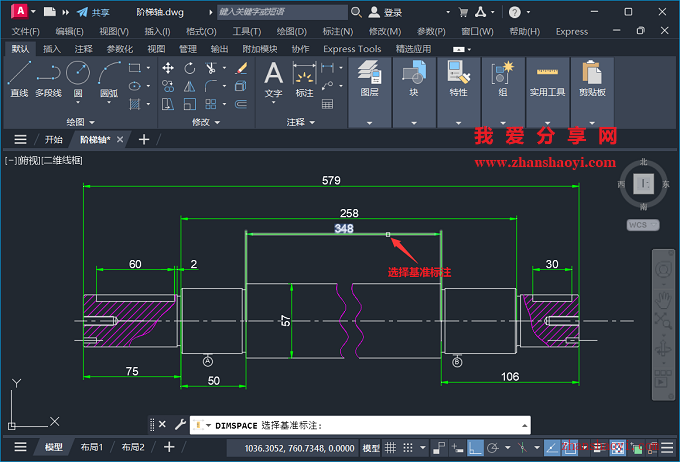Activate the Trim scissors tool
This screenshot has height=462, width=680.
coord(211,68)
